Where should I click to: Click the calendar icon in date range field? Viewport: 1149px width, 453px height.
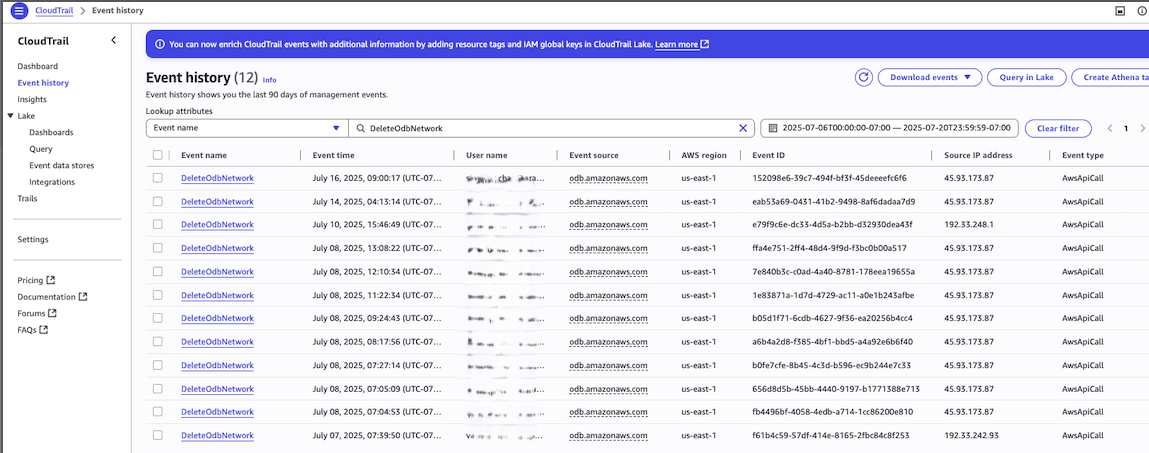point(773,128)
